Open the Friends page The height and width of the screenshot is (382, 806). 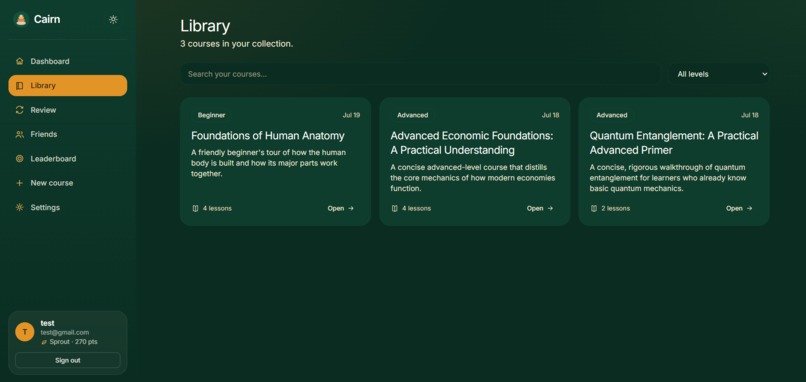(67, 134)
